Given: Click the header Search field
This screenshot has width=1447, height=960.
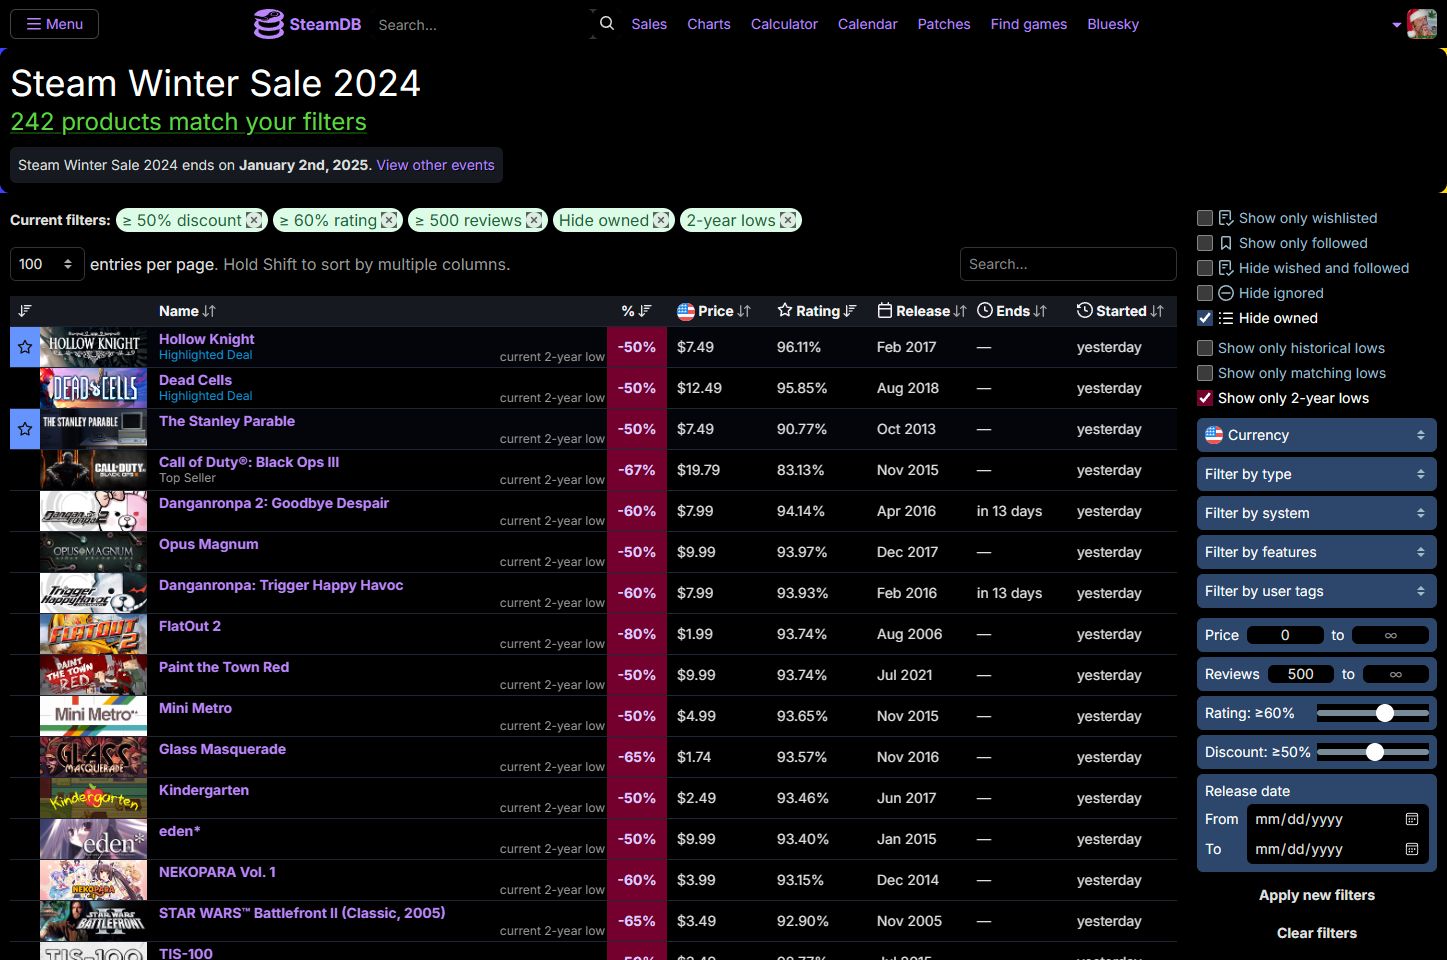Looking at the screenshot, I should pyautogui.click(x=481, y=24).
